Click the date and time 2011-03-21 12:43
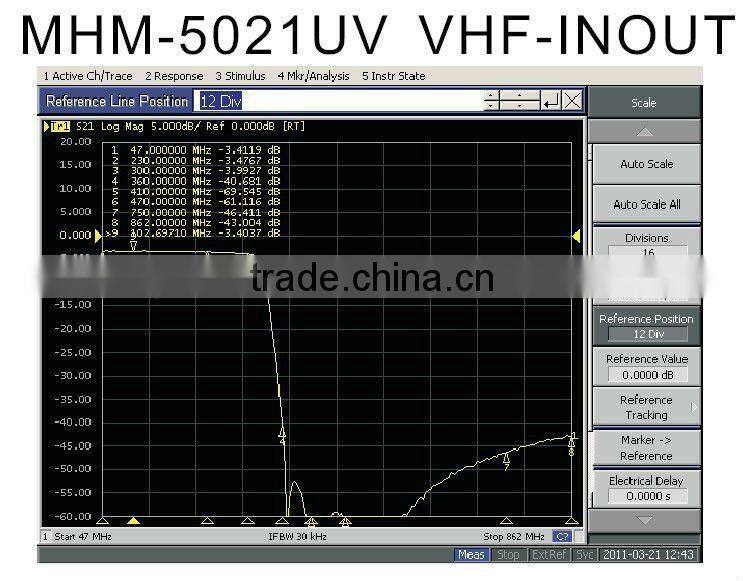Screen dimensions: 743x581 [648, 554]
